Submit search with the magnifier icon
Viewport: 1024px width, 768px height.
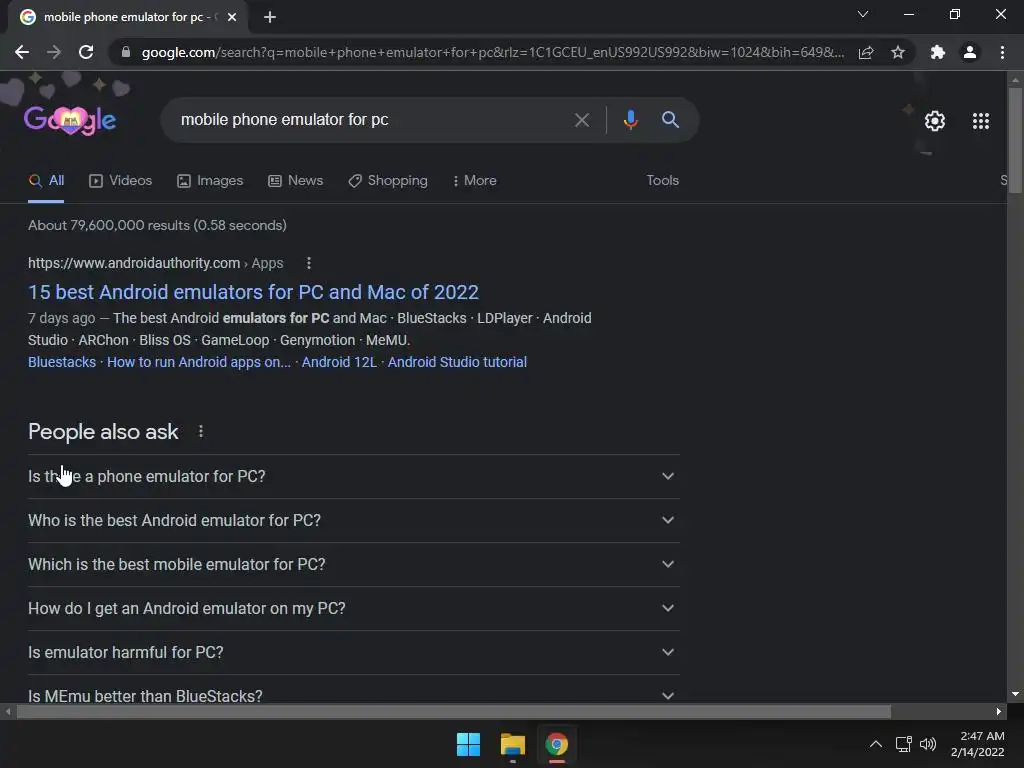point(670,120)
